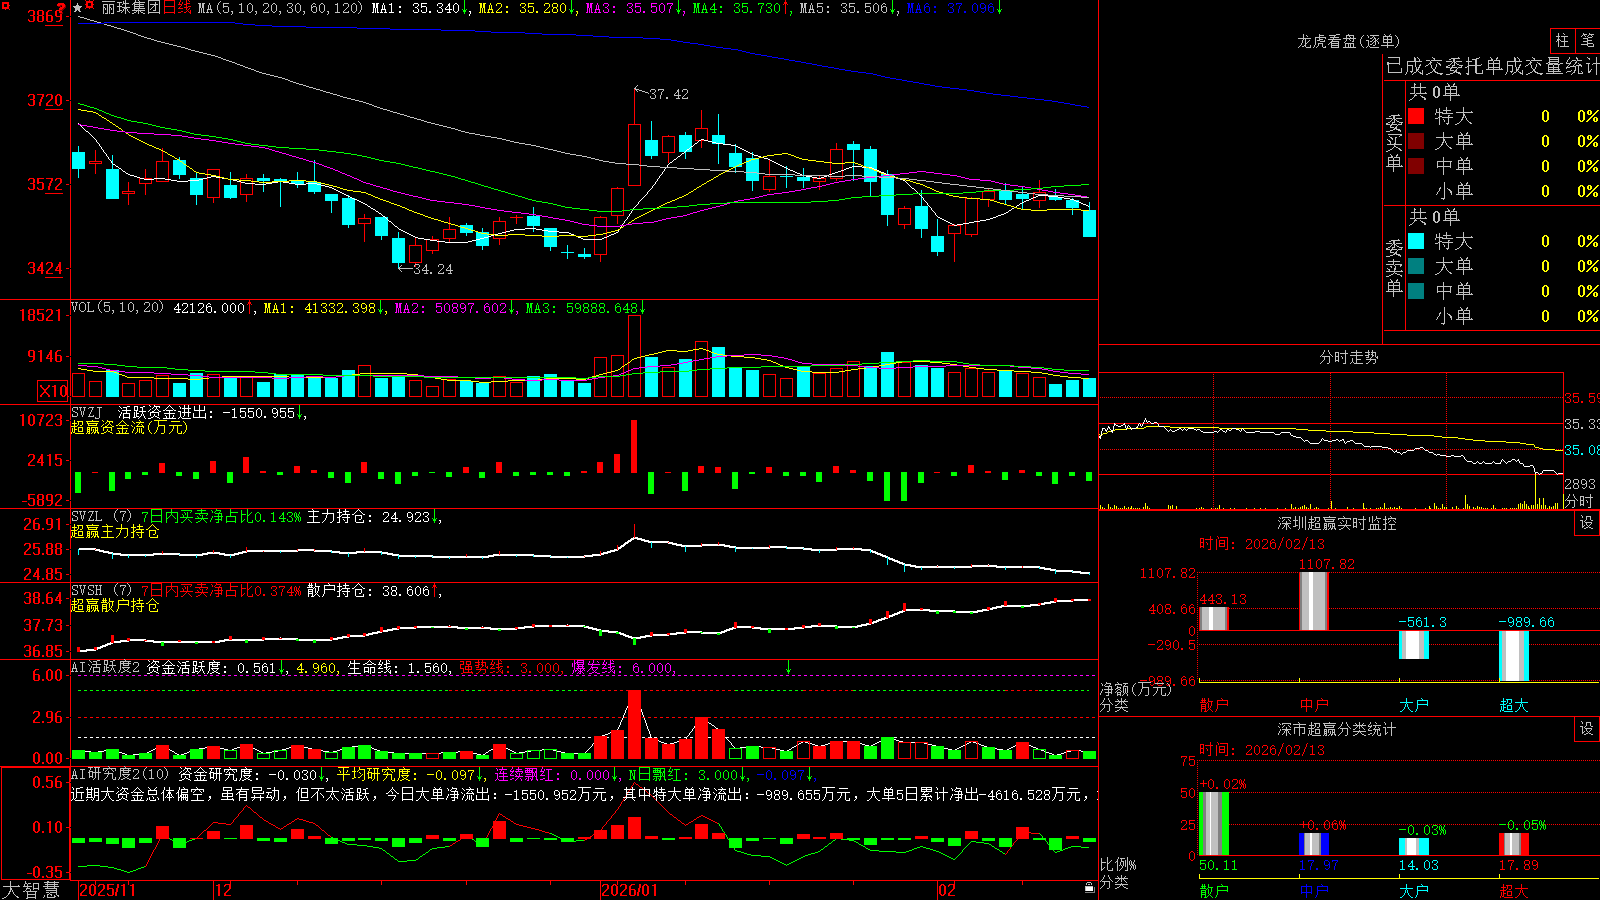The width and height of the screenshot is (1600, 900).
Task: Click the 超赢资金流(万元) label
Action: [x=129, y=427]
